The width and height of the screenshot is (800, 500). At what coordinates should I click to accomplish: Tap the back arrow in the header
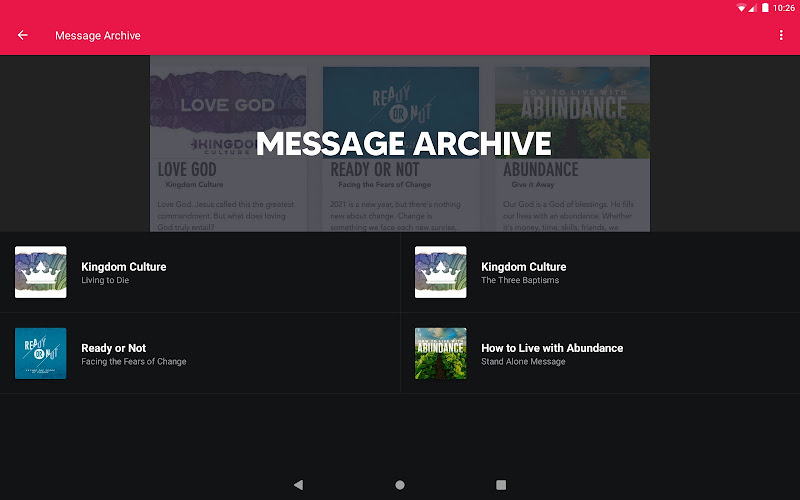pos(22,35)
